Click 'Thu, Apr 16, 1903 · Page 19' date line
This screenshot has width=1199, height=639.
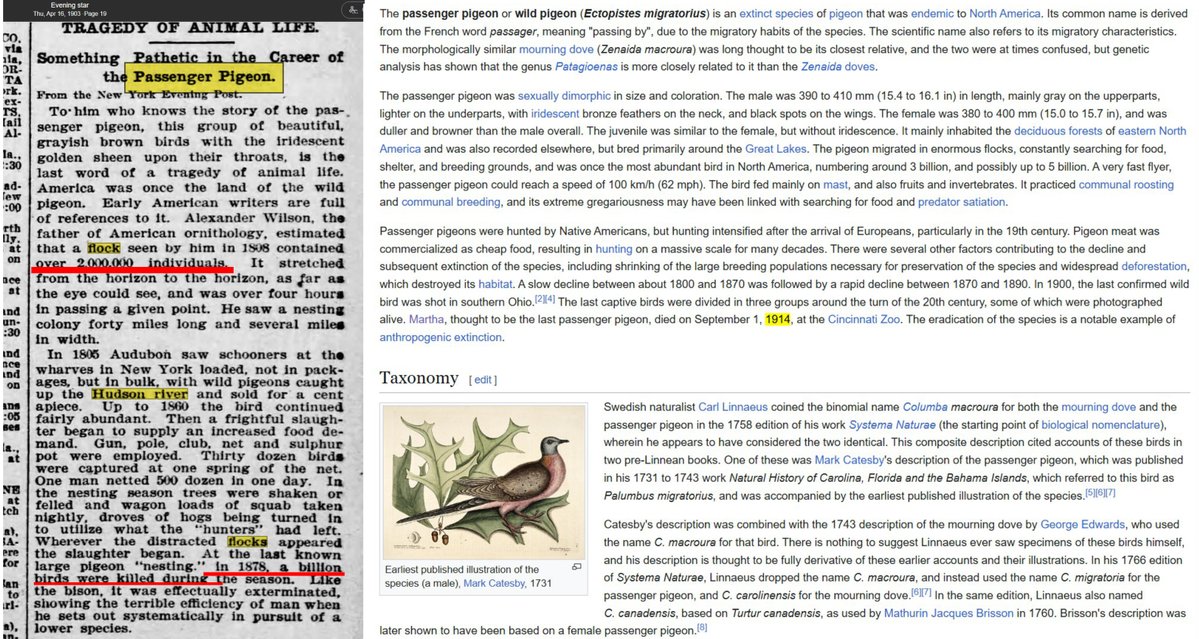coord(70,14)
